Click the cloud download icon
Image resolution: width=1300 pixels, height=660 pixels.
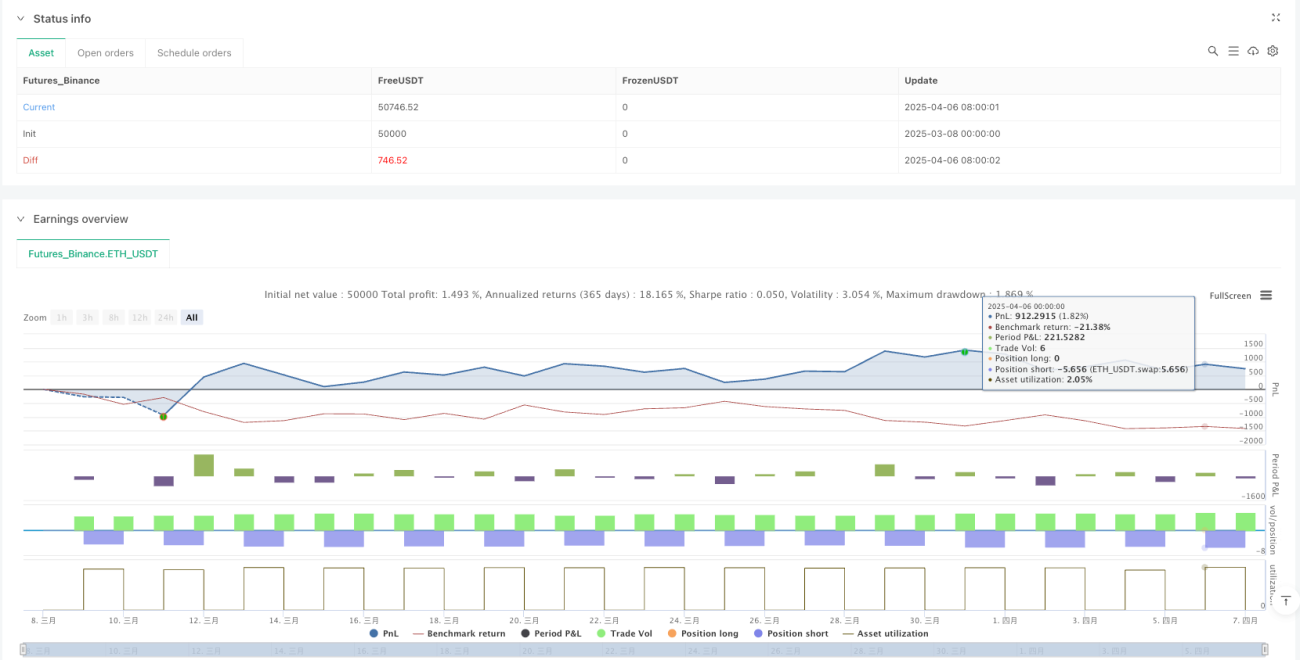tap(1253, 51)
